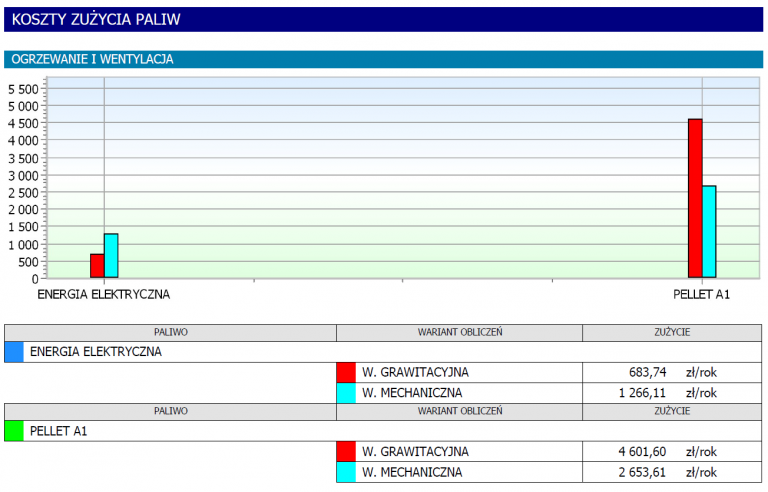Click the cyan bar for PELLET A1
768x492 pixels.
pos(709,232)
